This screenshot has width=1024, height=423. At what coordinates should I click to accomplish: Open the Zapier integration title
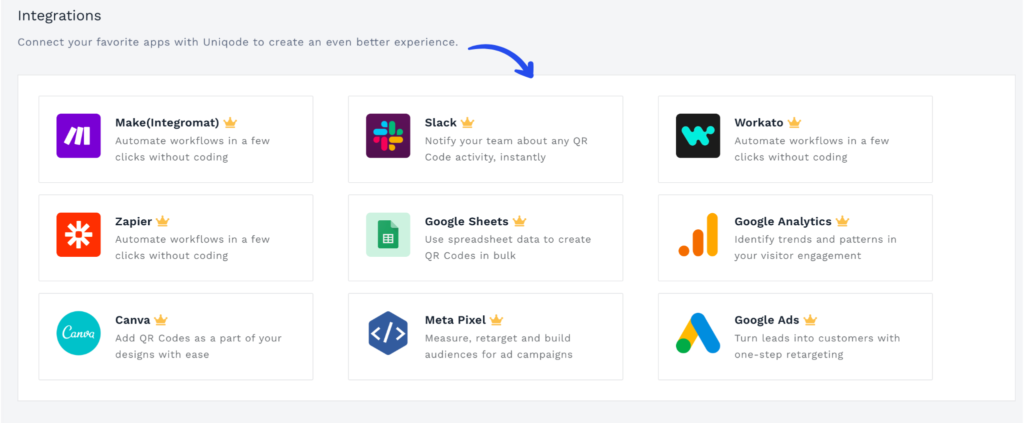[x=133, y=221]
